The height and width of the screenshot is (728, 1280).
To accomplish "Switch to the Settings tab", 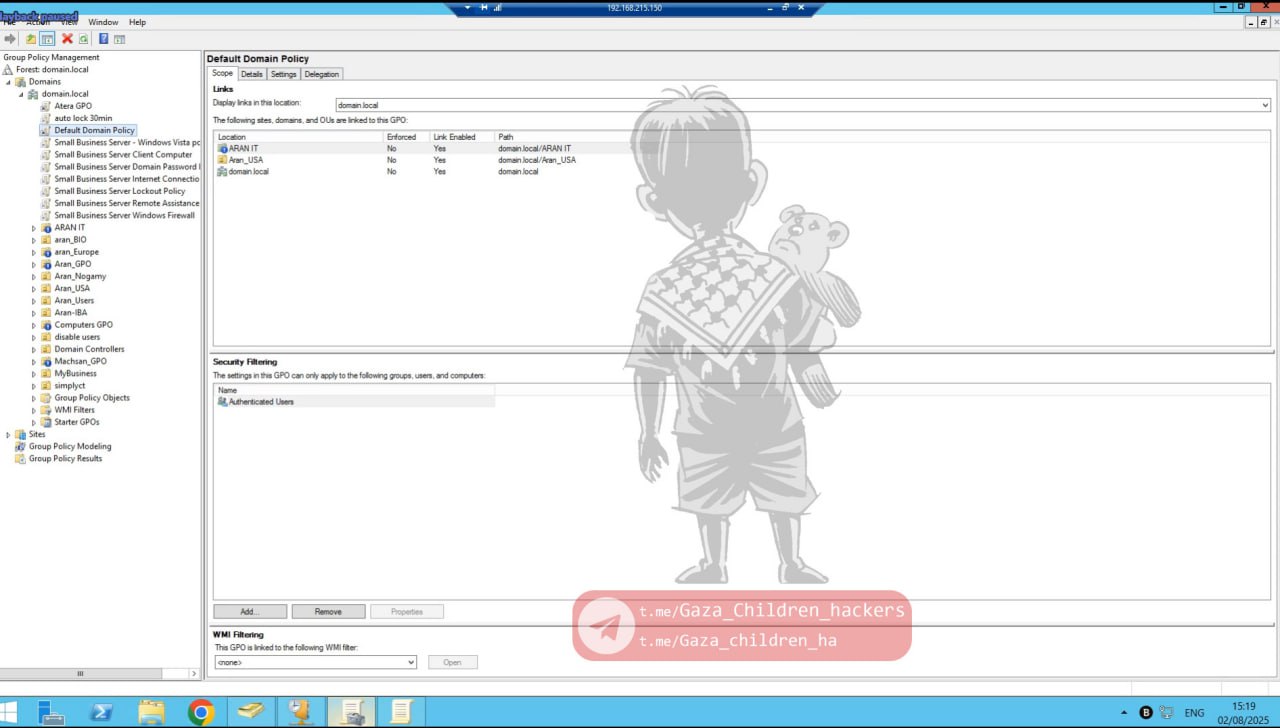I will pyautogui.click(x=283, y=74).
